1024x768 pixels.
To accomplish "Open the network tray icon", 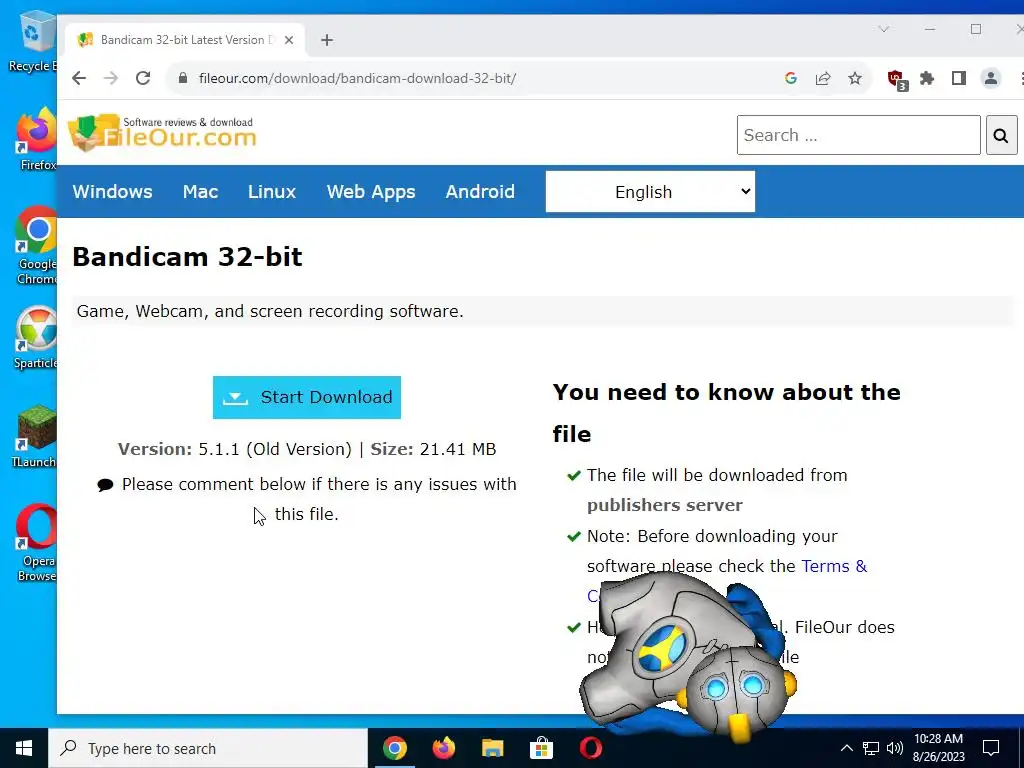I will 871,748.
